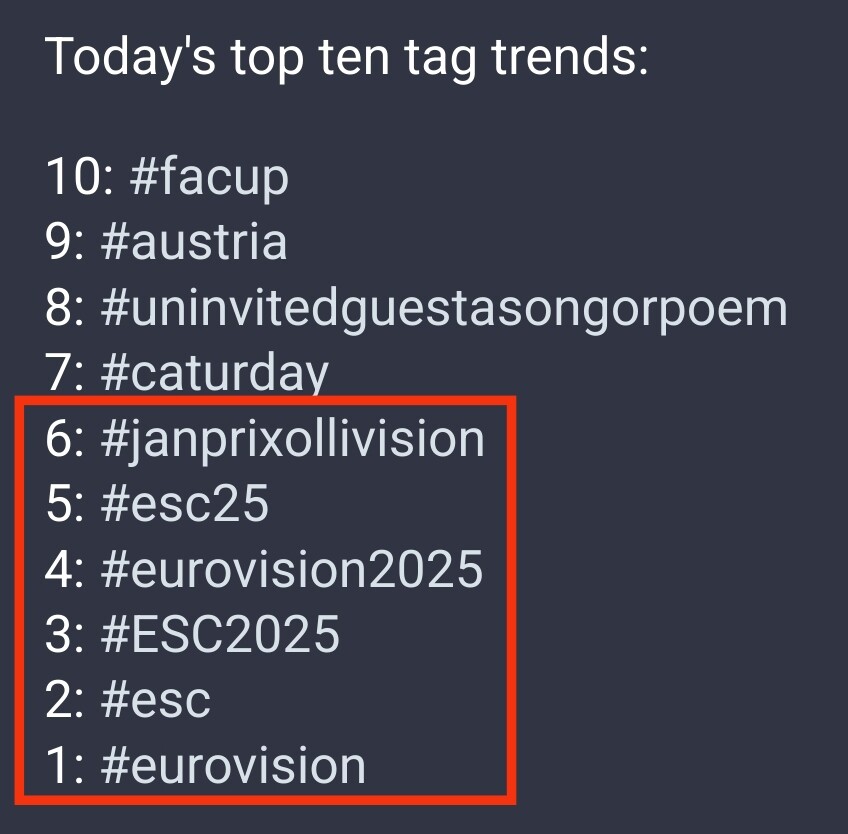848x834 pixels.
Task: Open the #esc hashtag at rank 2
Action: click(x=156, y=701)
